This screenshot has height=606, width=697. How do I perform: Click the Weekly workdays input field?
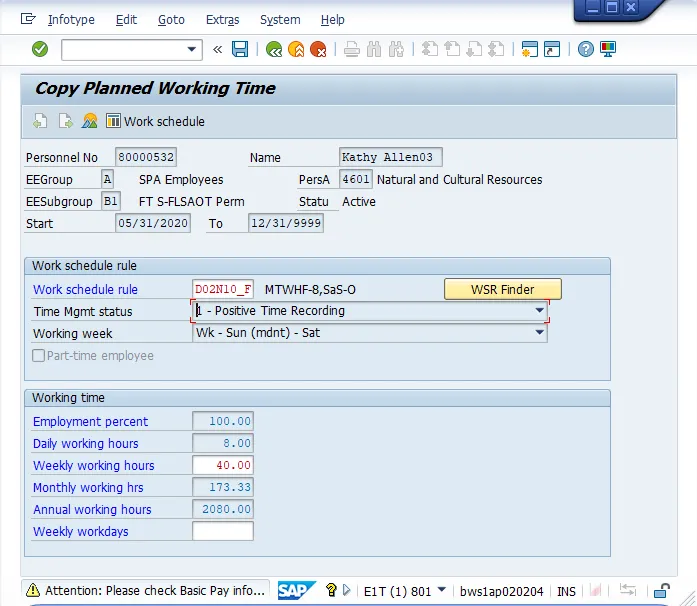[223, 531]
